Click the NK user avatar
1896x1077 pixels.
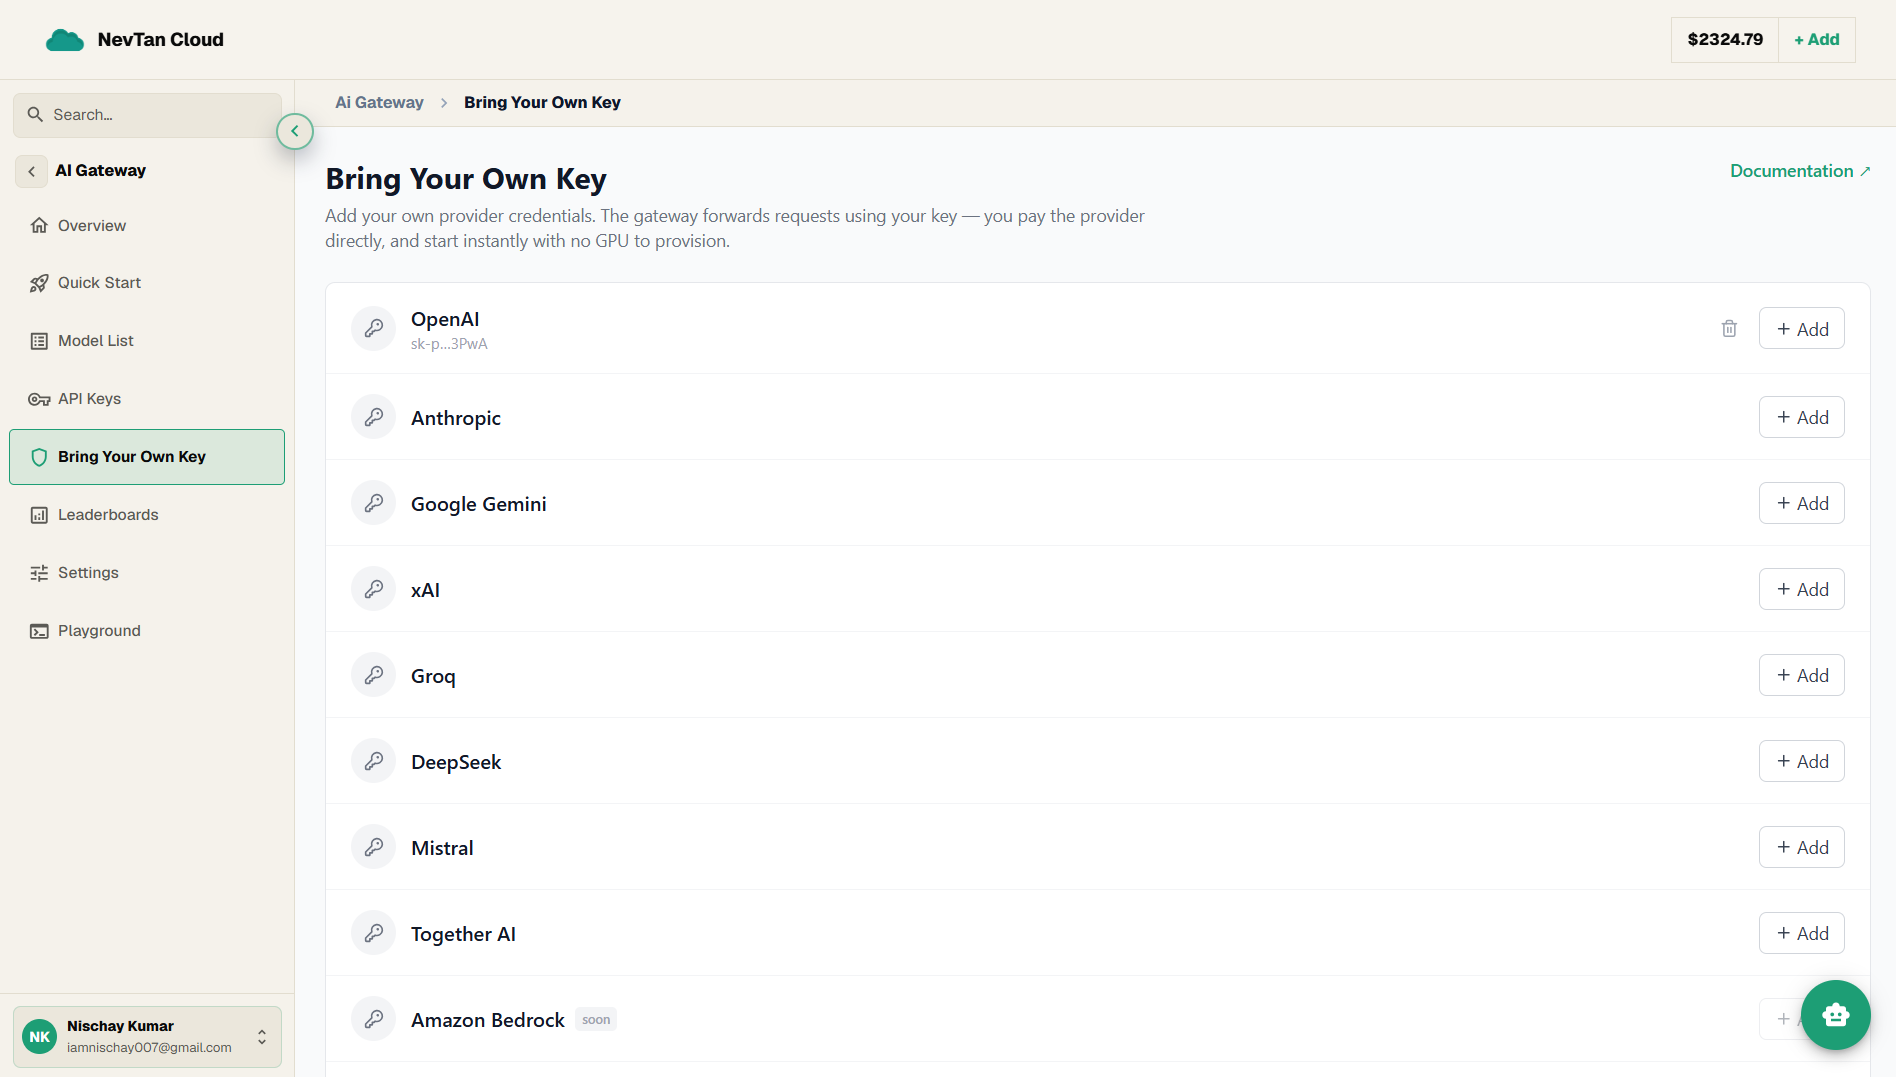pos(40,1037)
